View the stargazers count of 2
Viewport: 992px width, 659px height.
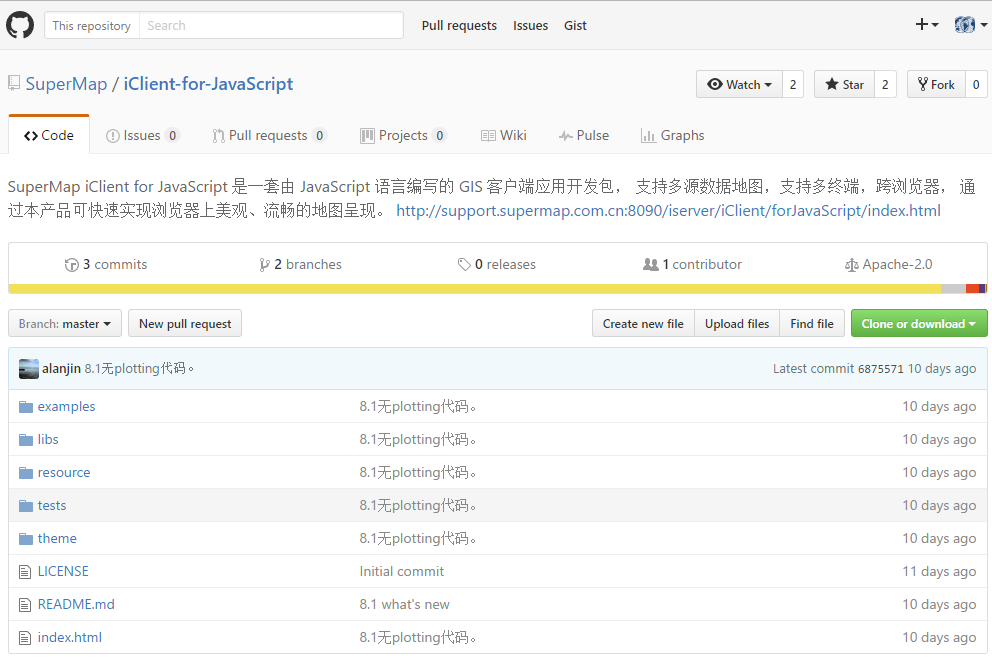pyautogui.click(x=885, y=84)
